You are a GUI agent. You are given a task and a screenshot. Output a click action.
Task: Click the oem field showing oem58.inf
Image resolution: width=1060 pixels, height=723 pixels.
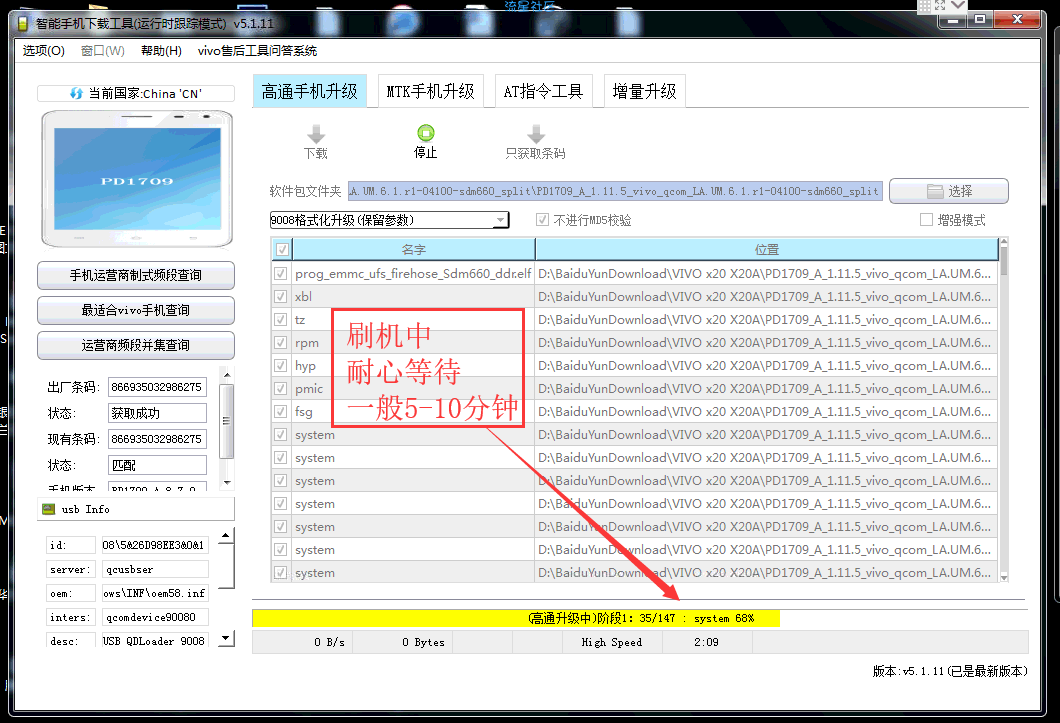(x=154, y=593)
